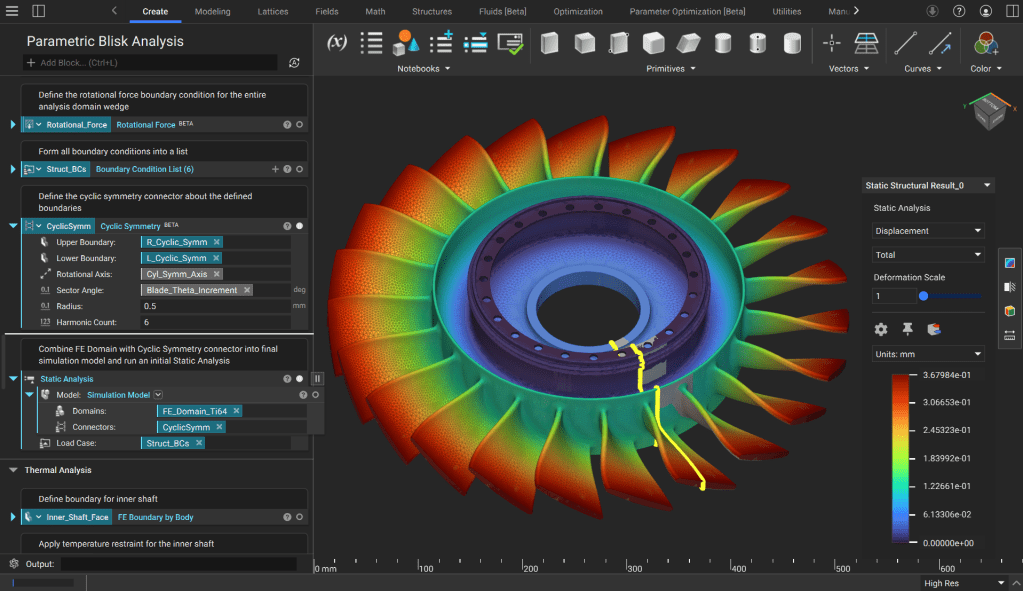Image resolution: width=1023 pixels, height=591 pixels.
Task: Select the measurement ruler icon
Action: 1009,335
